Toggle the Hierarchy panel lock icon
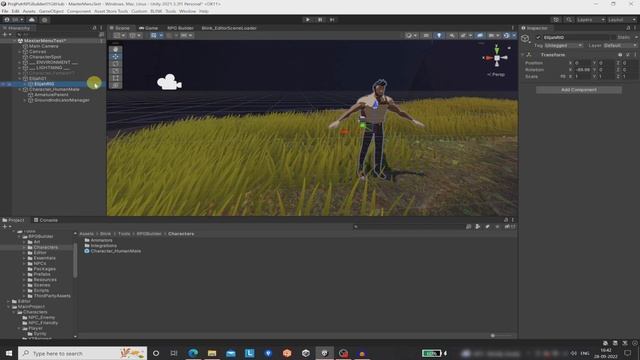Screen dimensions: 640x360 coord(94,28)
